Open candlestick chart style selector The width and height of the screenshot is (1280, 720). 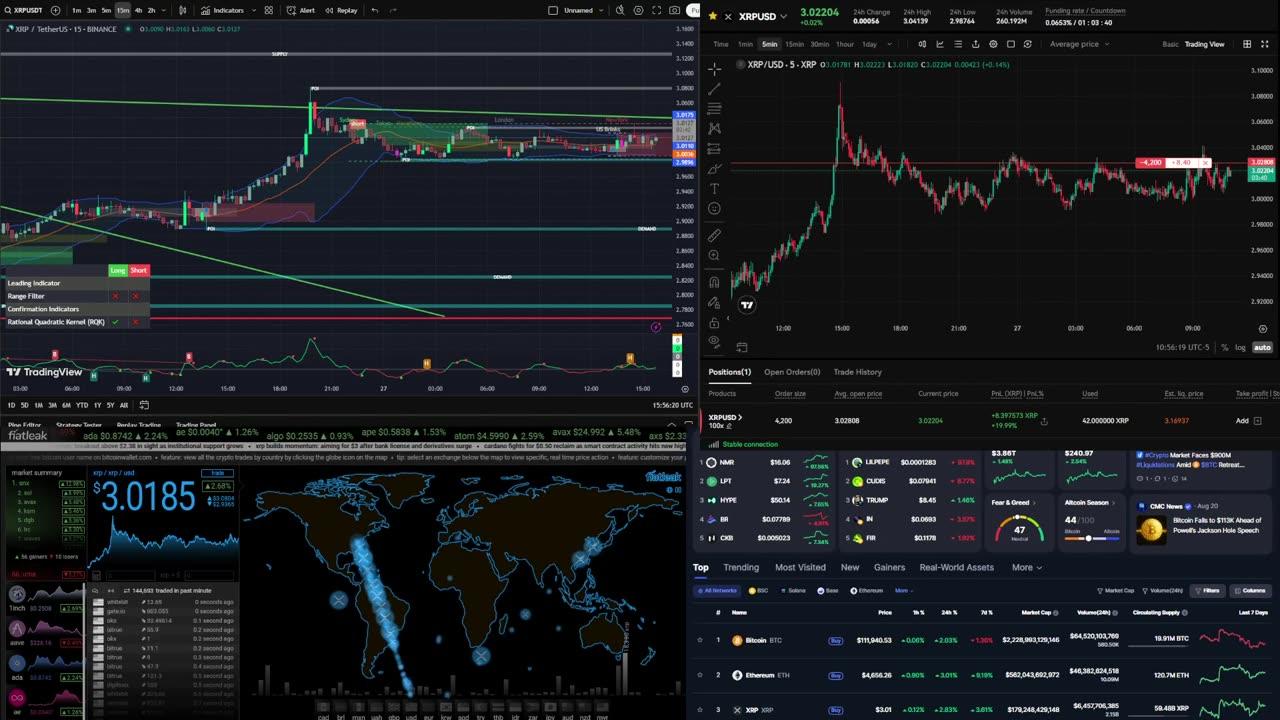click(x=183, y=10)
